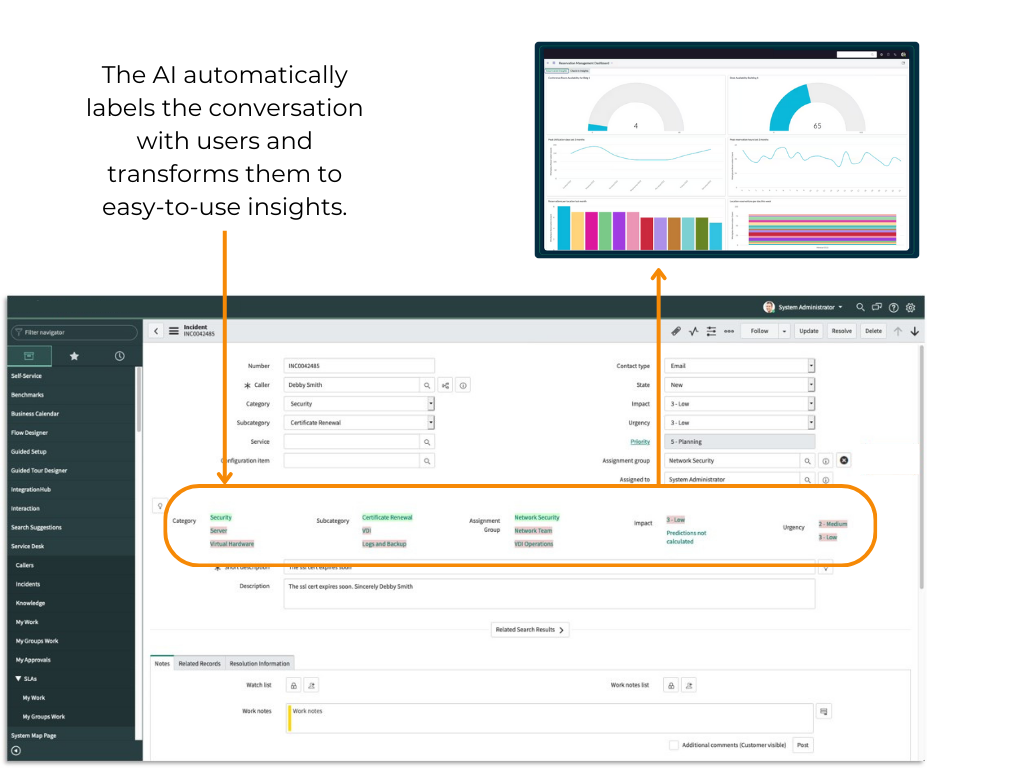
Task: Open Subcategory dropdown showing Certificate Renewal
Action: 359,423
